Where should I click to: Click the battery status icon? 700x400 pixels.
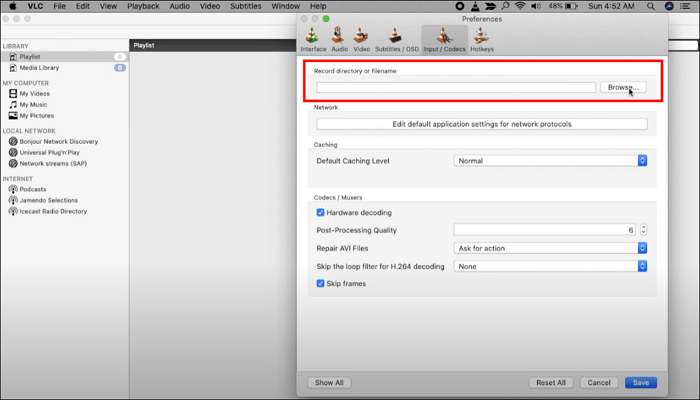click(x=571, y=6)
